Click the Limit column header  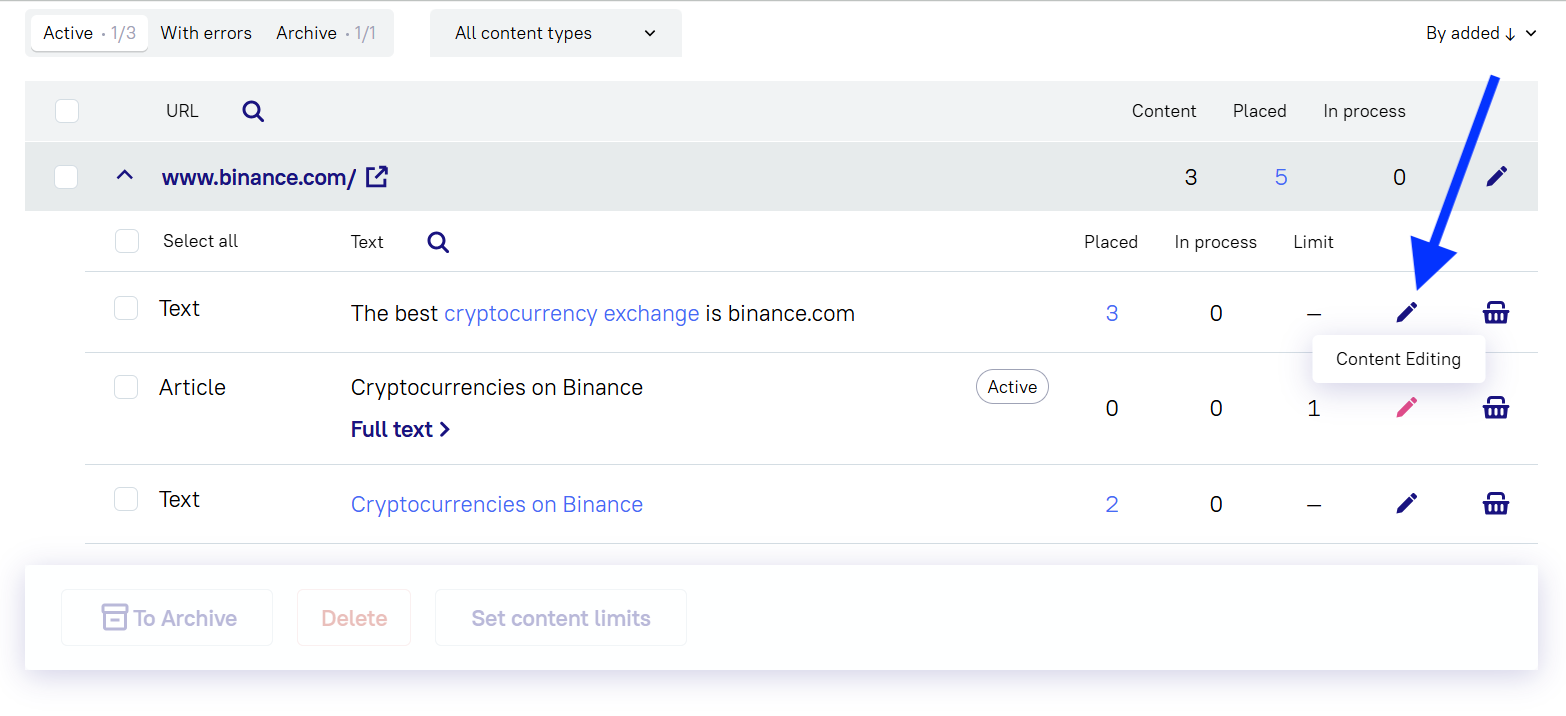(1313, 242)
